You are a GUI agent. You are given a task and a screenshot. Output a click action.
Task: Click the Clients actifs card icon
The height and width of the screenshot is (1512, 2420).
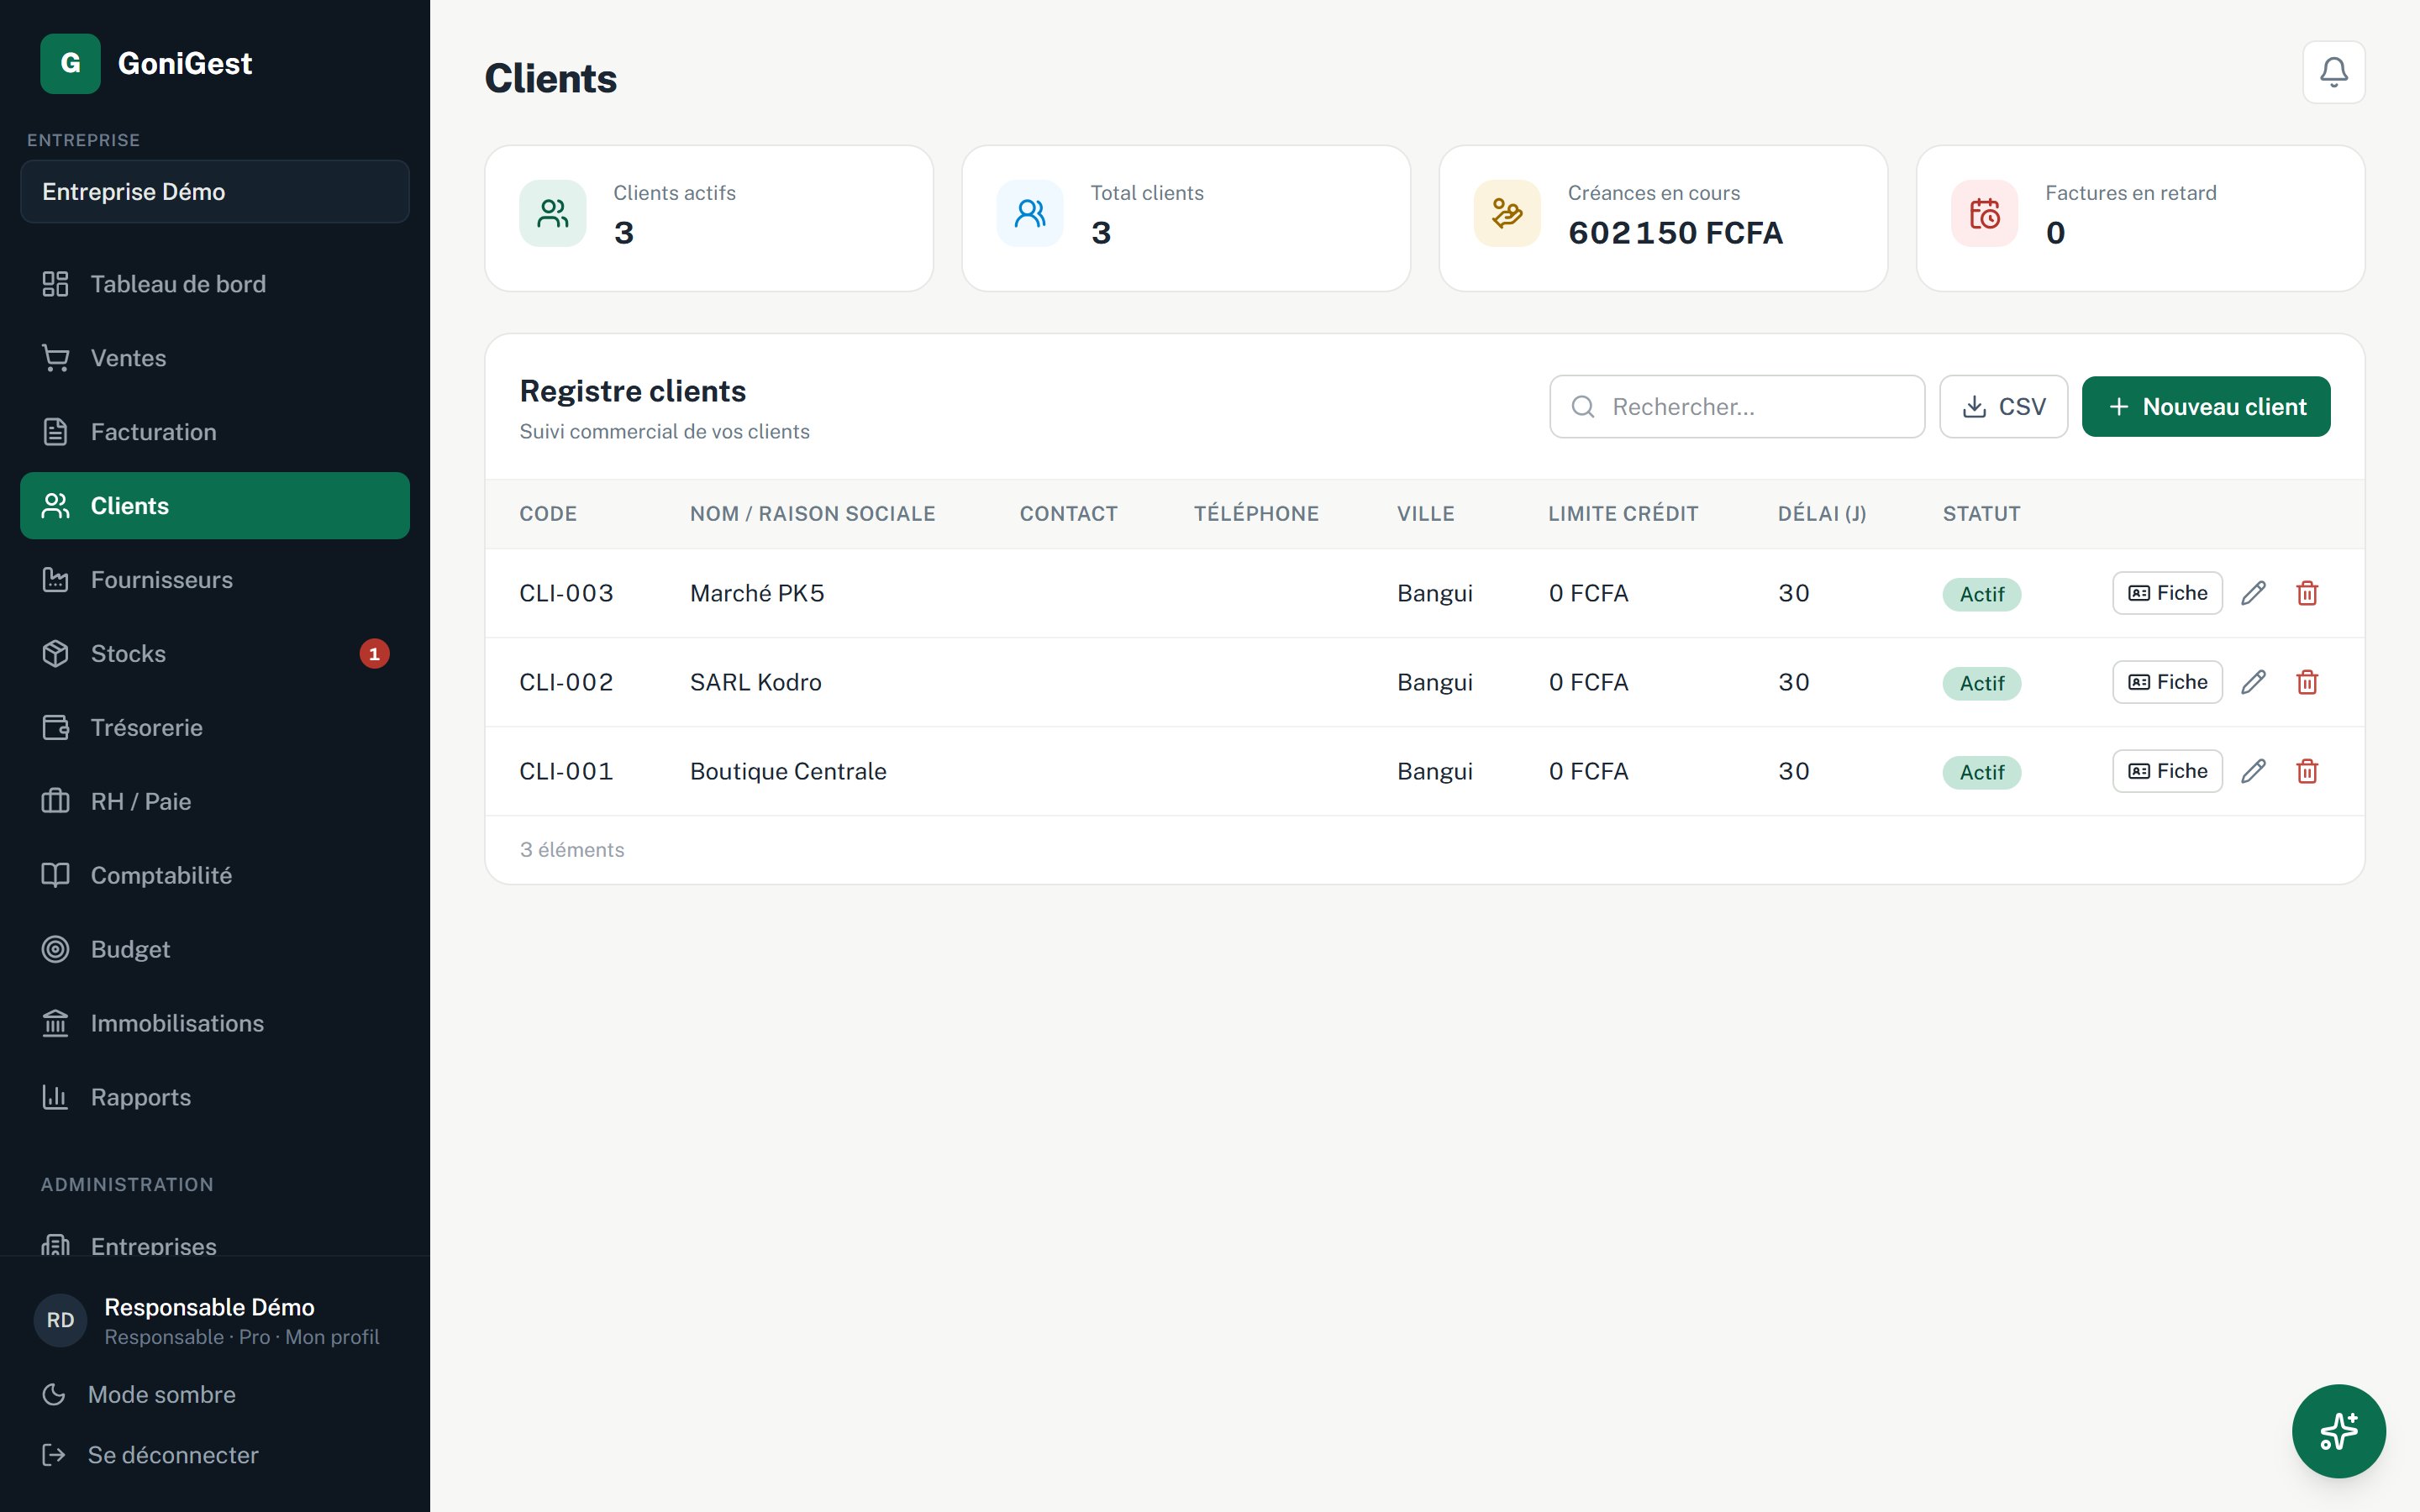[553, 213]
